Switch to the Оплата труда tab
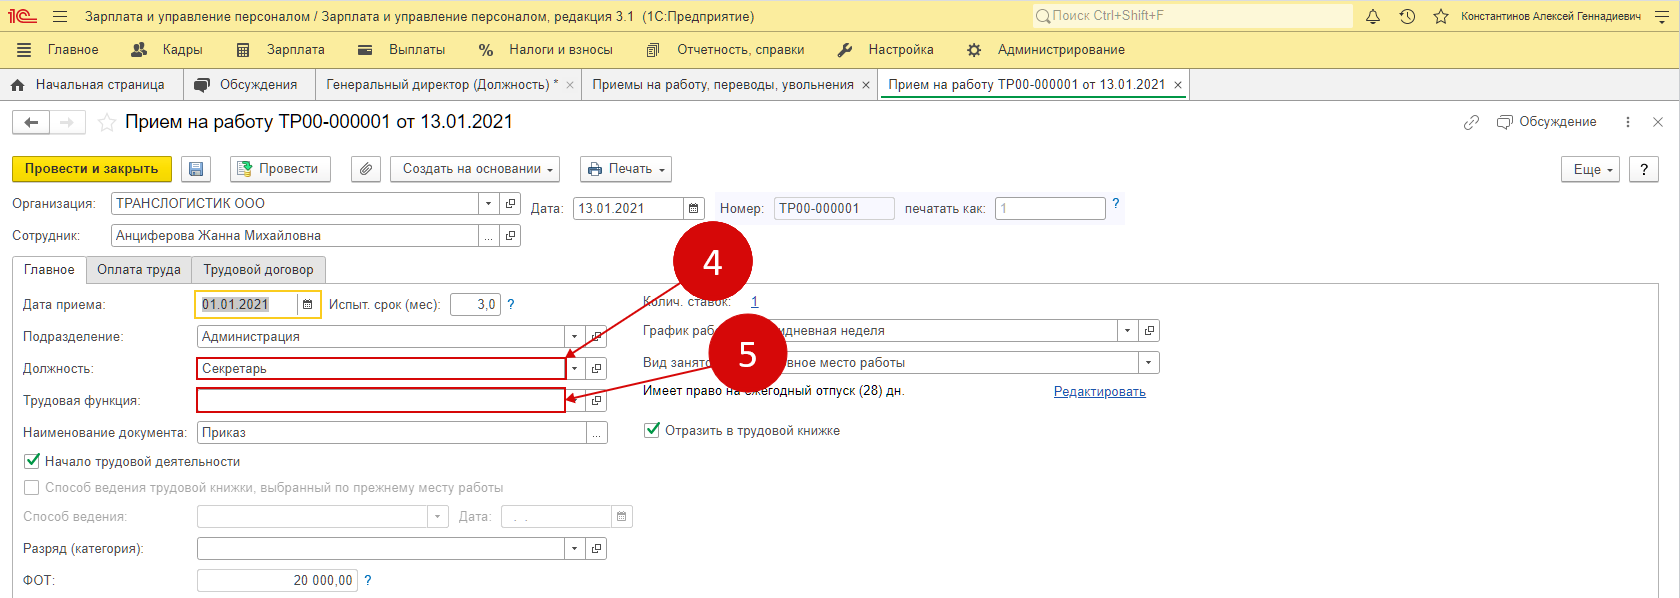The width and height of the screenshot is (1680, 598). coord(138,270)
